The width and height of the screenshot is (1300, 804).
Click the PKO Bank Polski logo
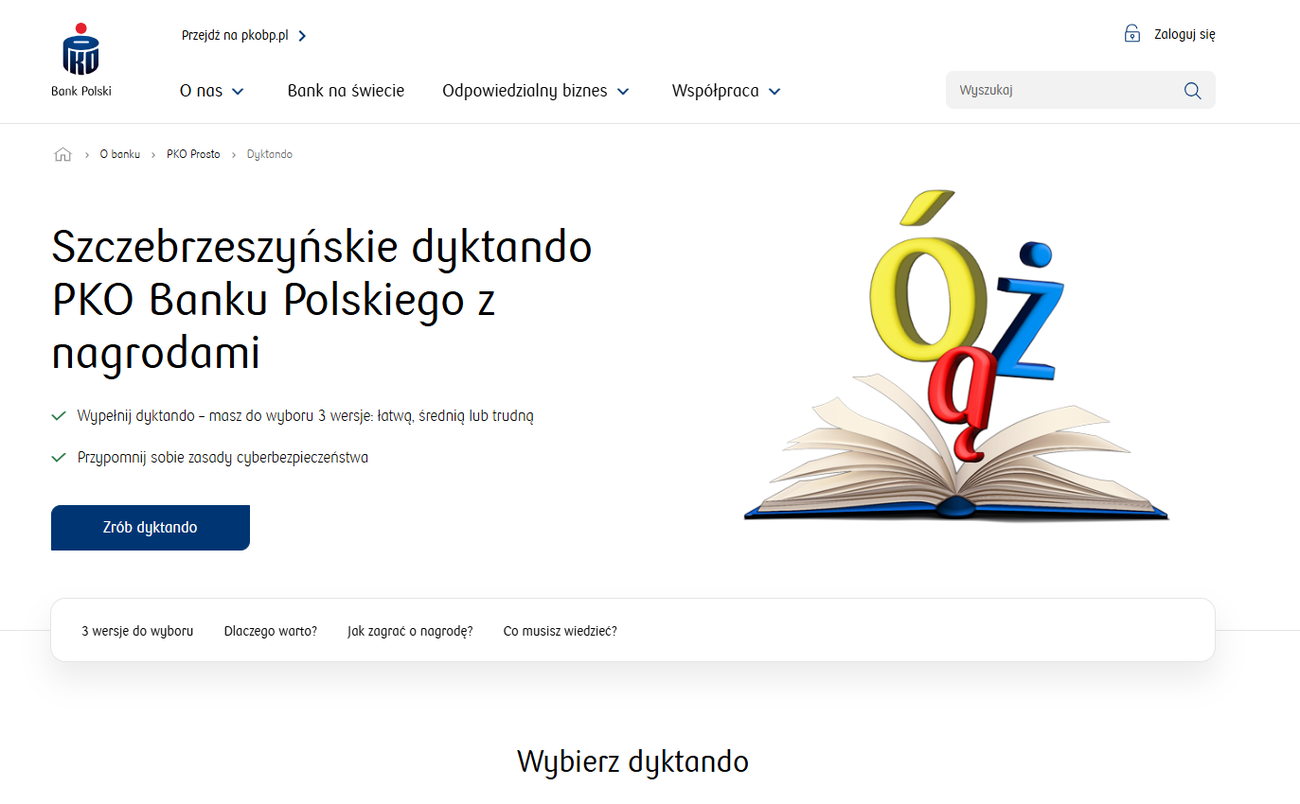tap(81, 60)
